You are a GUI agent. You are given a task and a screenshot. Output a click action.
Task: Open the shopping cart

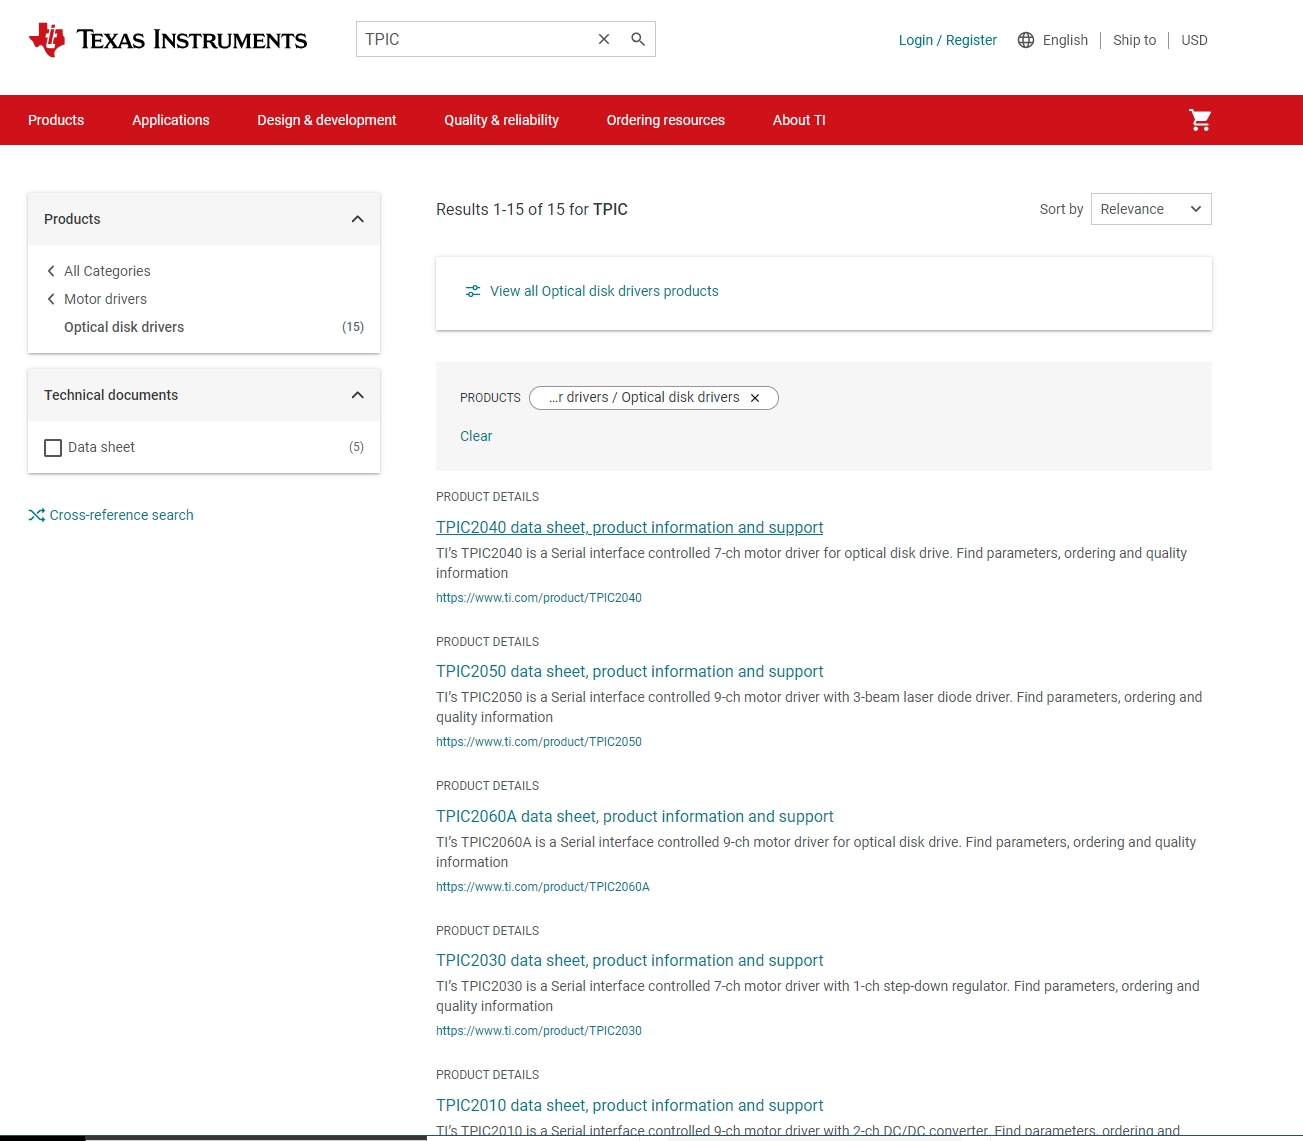pyautogui.click(x=1200, y=120)
